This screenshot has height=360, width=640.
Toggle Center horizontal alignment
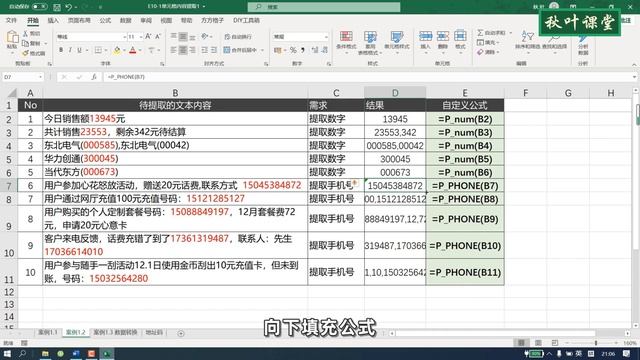coord(183,50)
